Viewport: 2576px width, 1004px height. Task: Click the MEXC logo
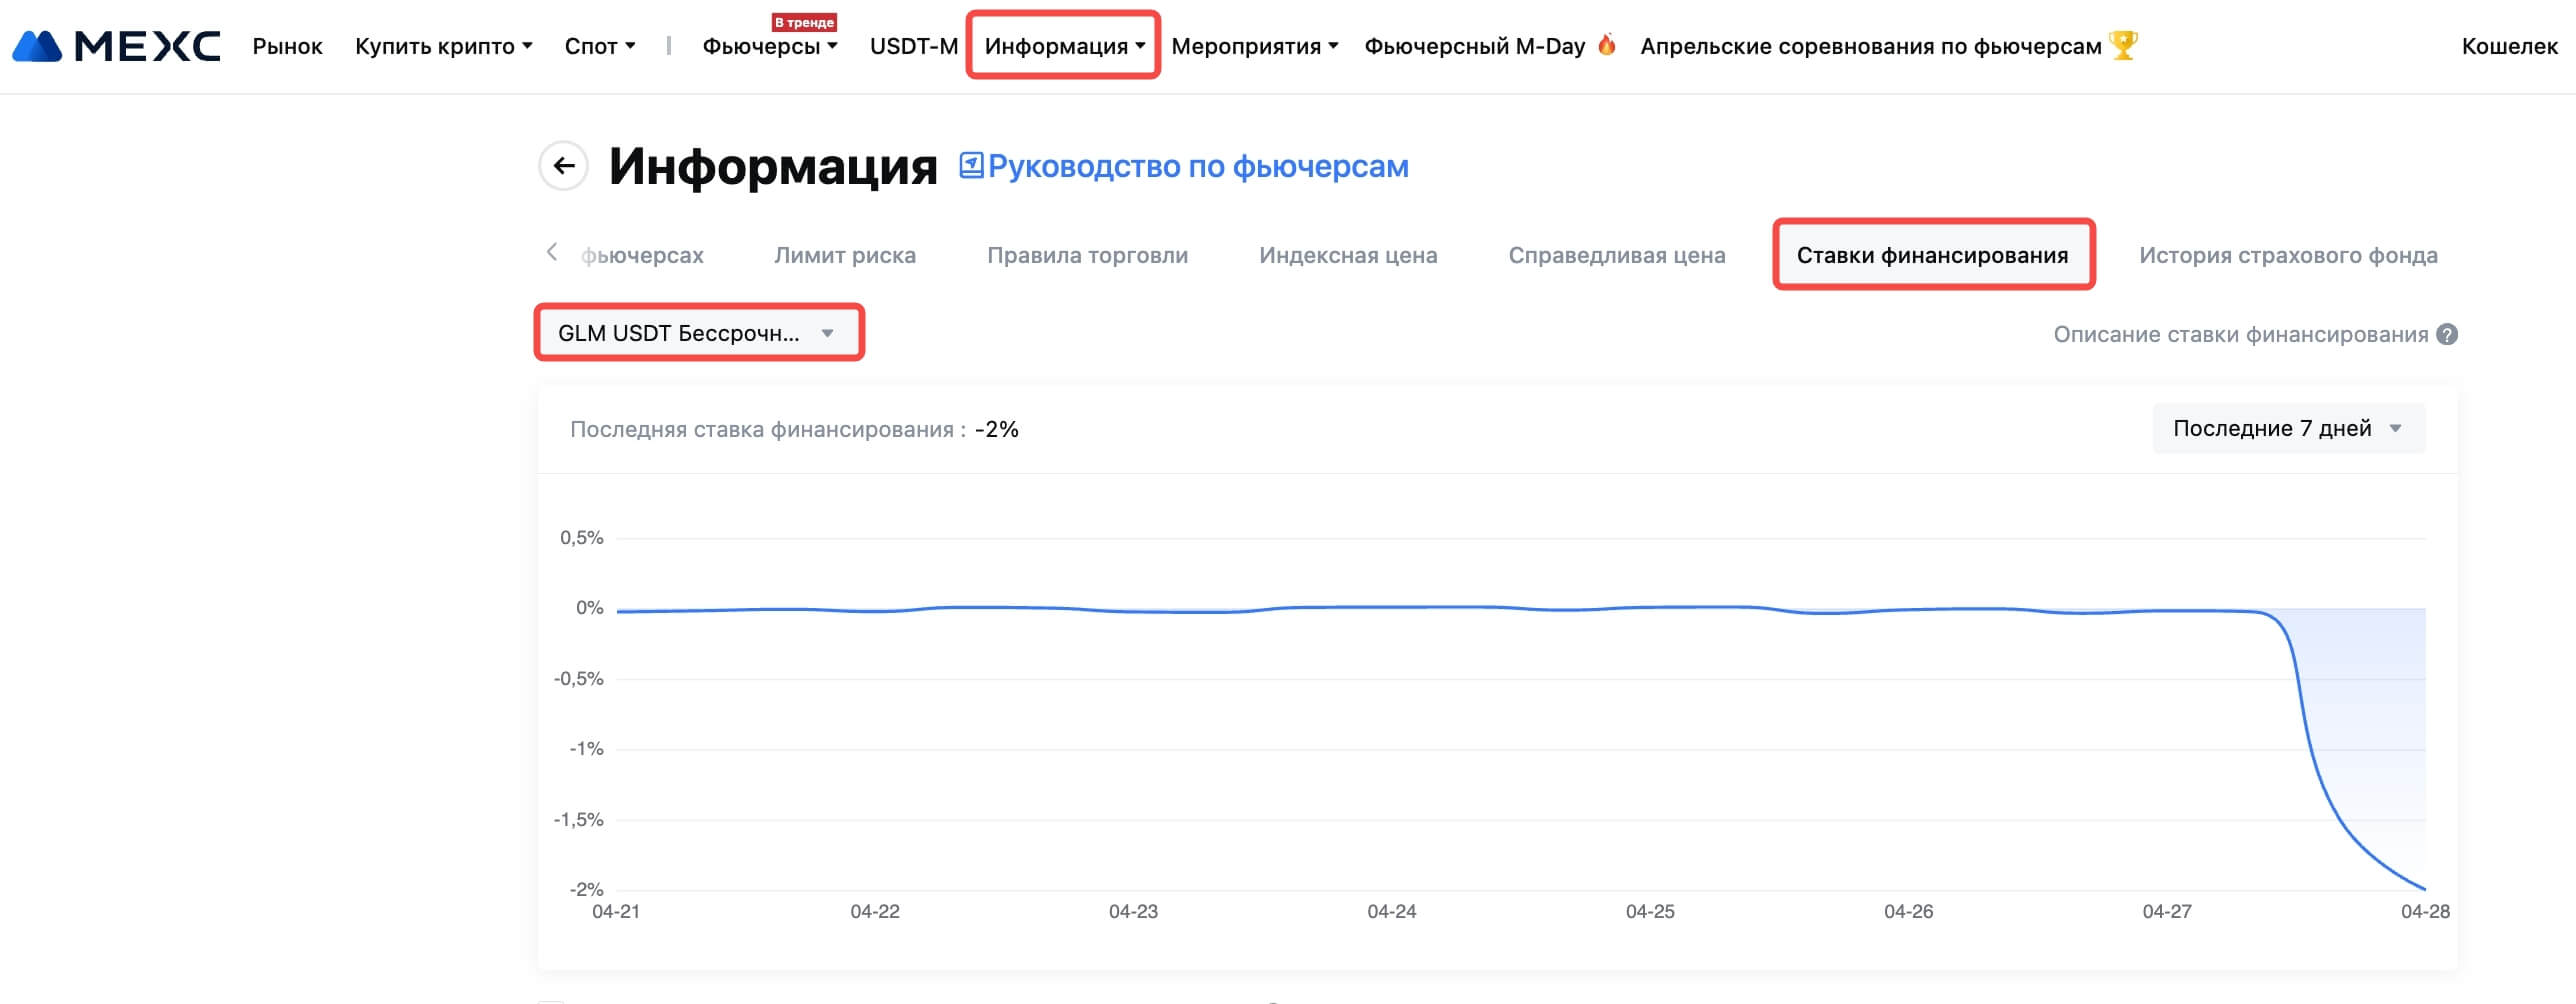[x=116, y=46]
